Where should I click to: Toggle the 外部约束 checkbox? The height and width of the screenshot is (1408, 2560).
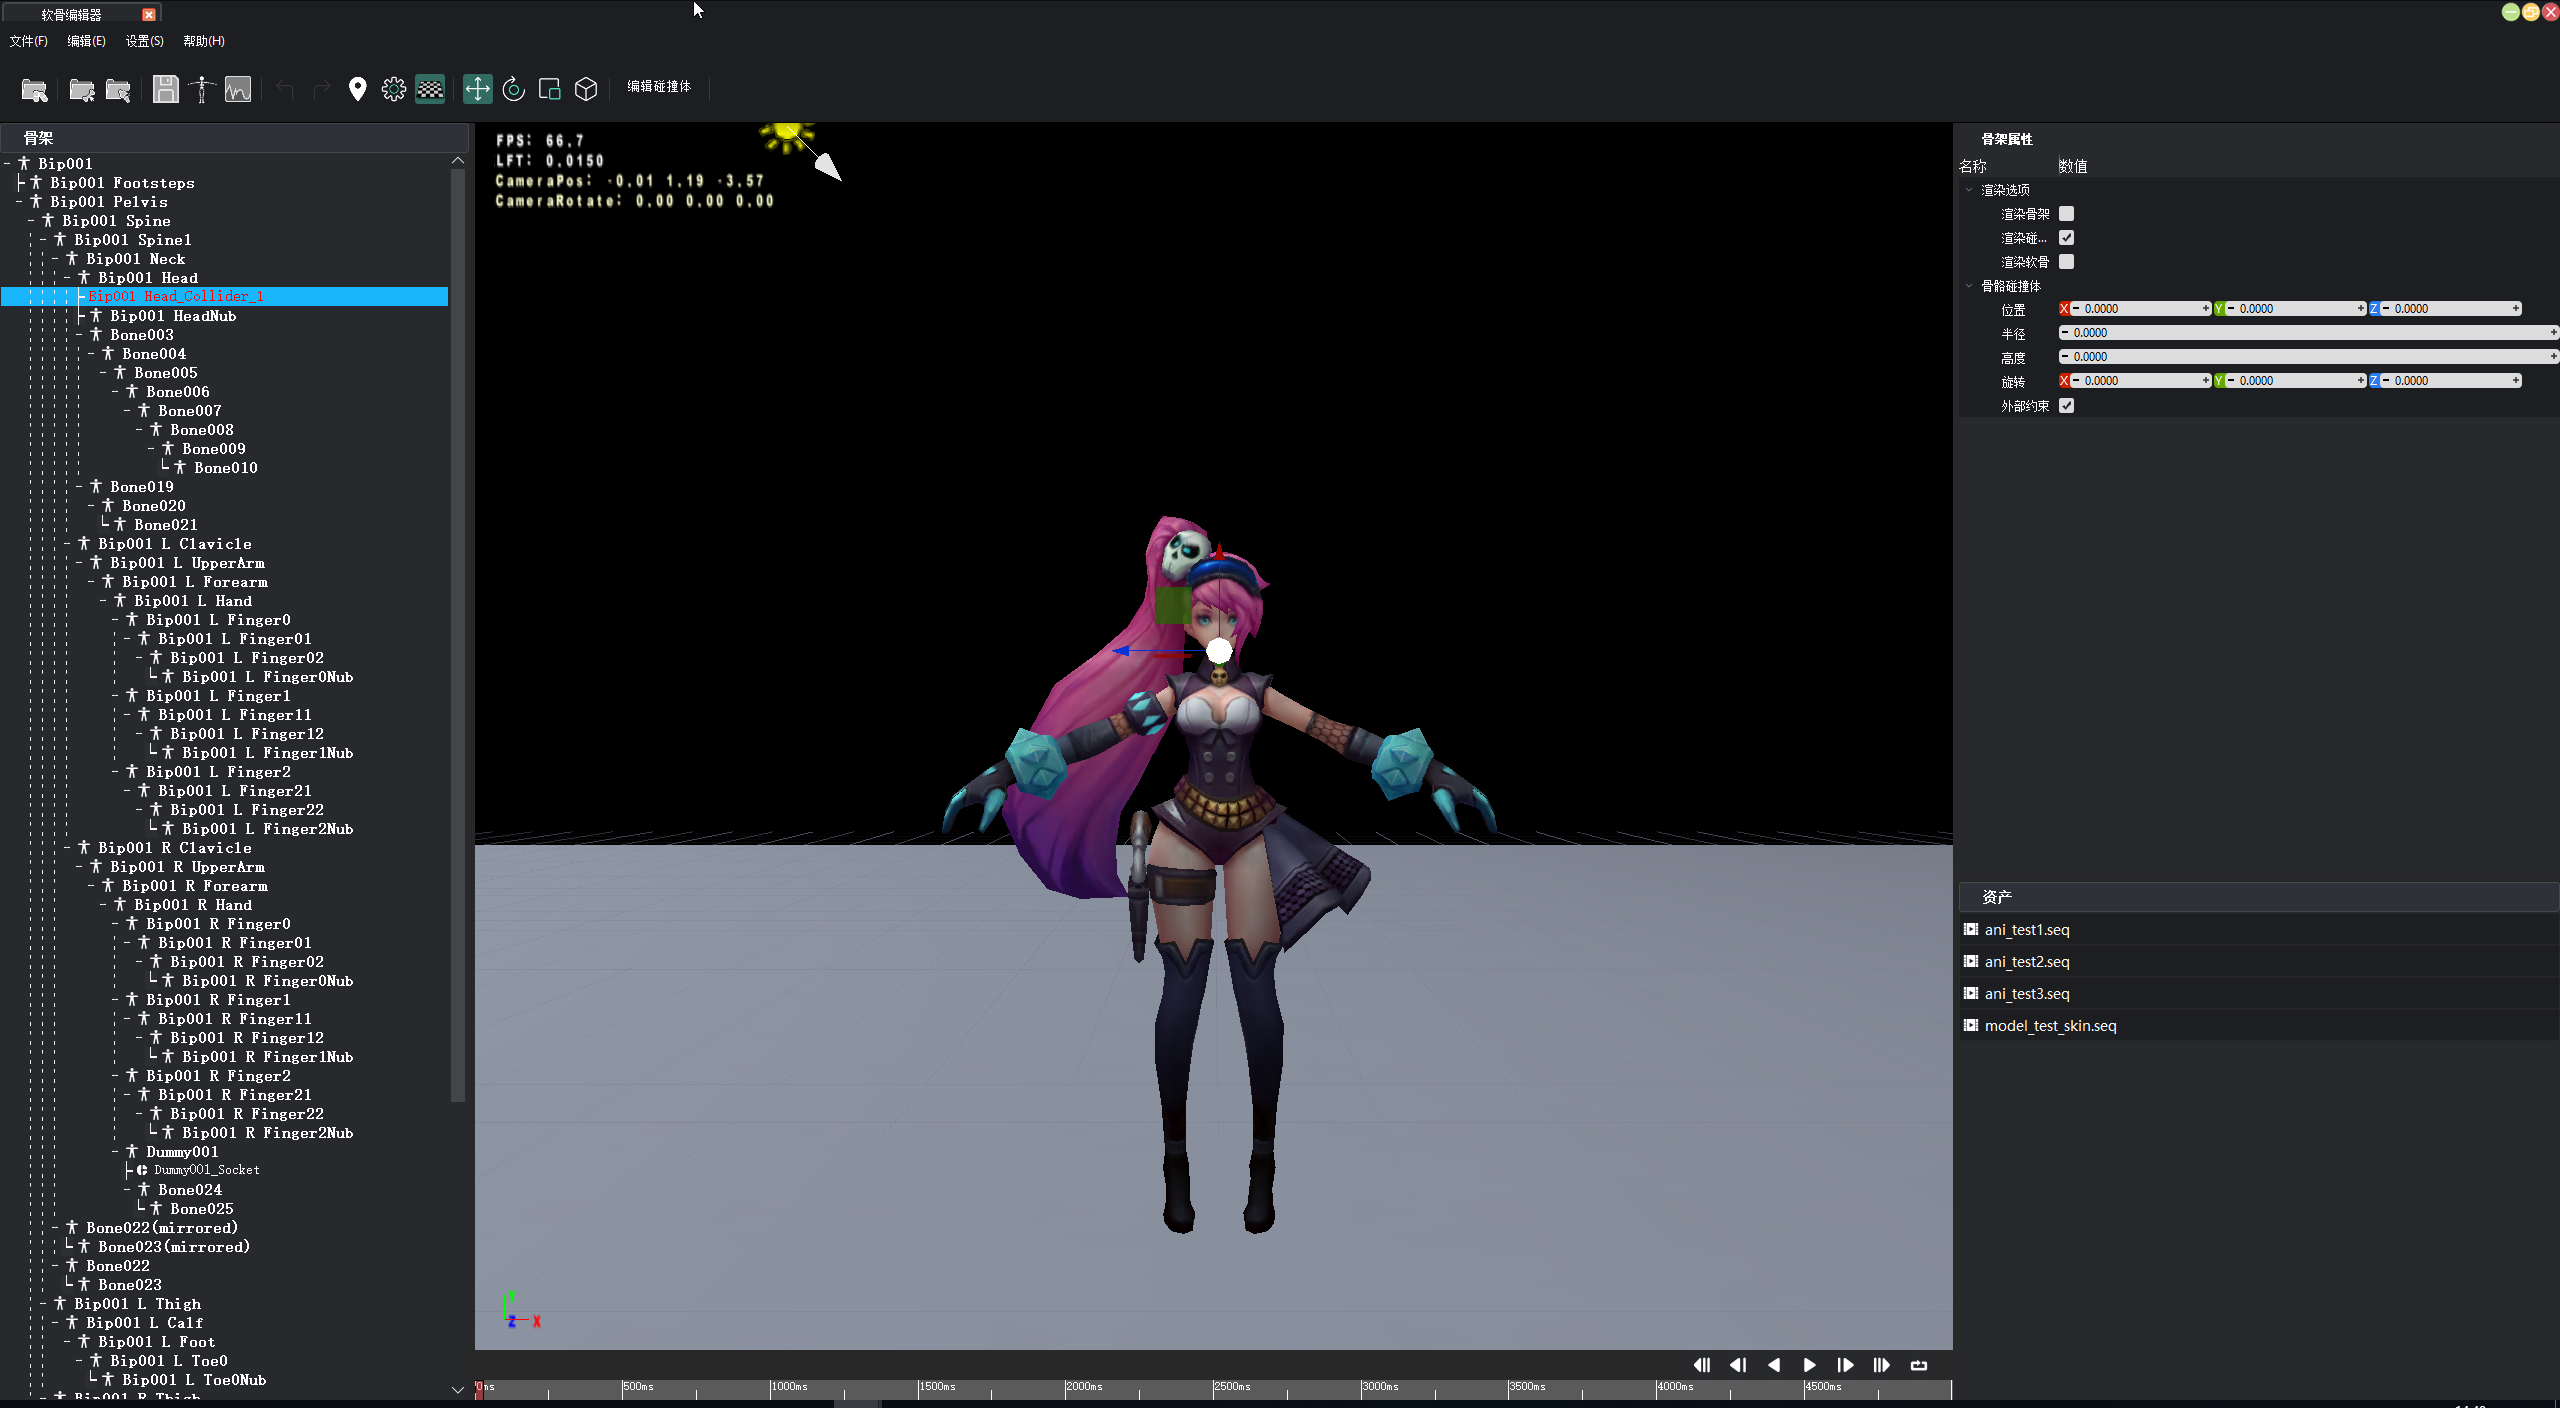coord(2066,406)
